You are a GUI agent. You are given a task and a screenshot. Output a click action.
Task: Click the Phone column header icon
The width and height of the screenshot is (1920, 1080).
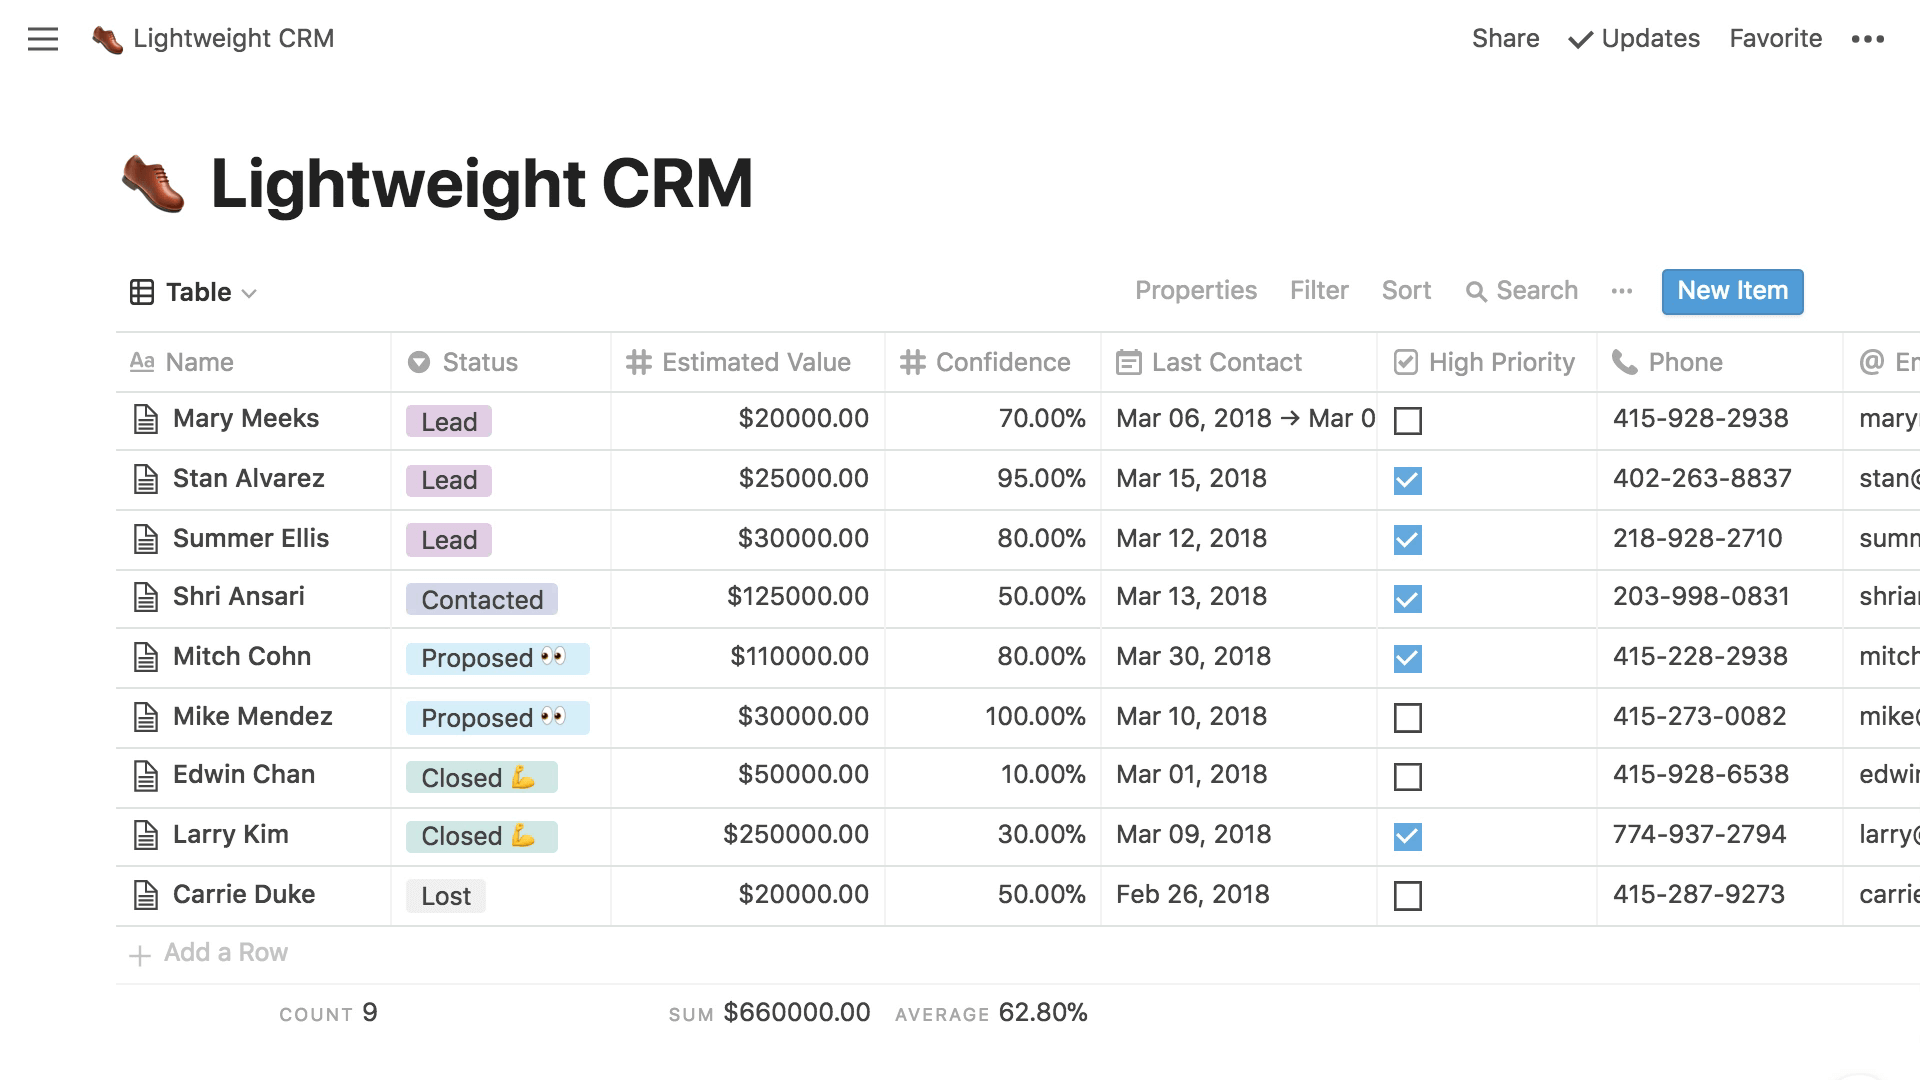[x=1623, y=361]
